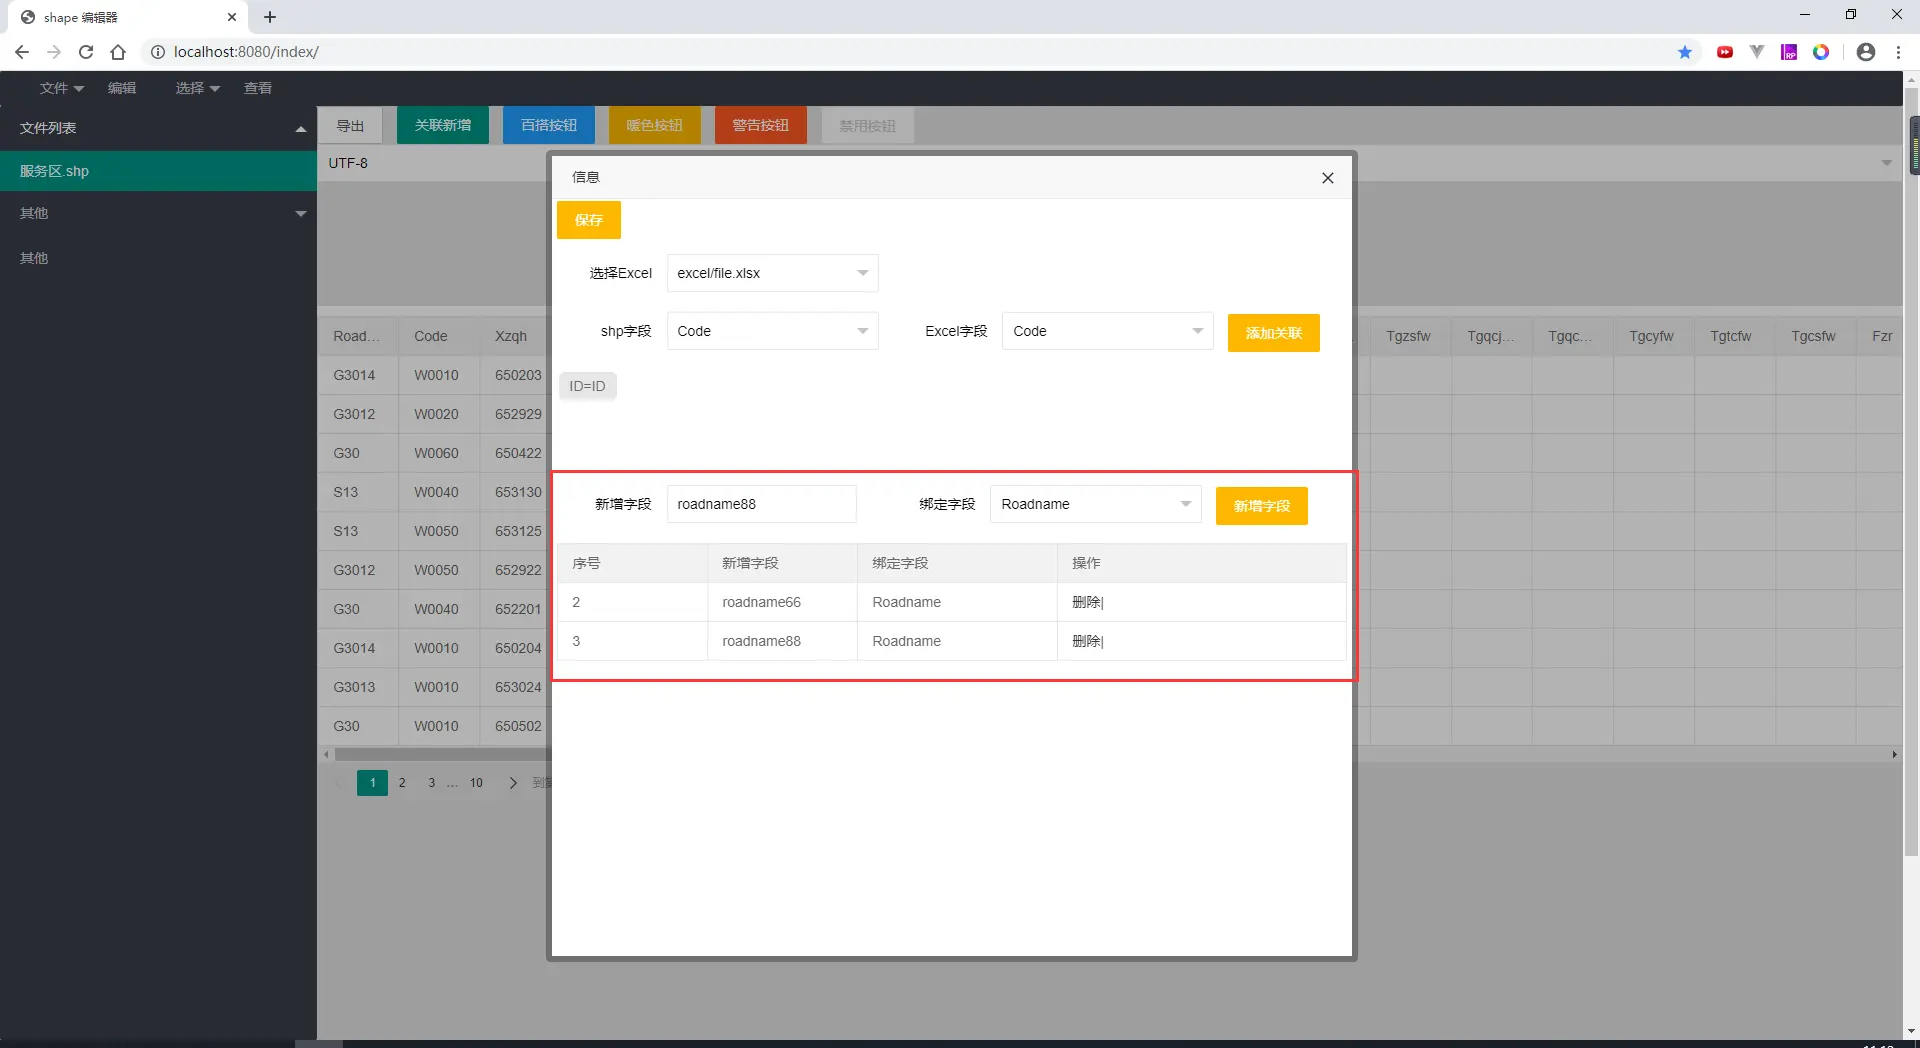
Task: Click the yellow 新增字段 button
Action: [1262, 506]
